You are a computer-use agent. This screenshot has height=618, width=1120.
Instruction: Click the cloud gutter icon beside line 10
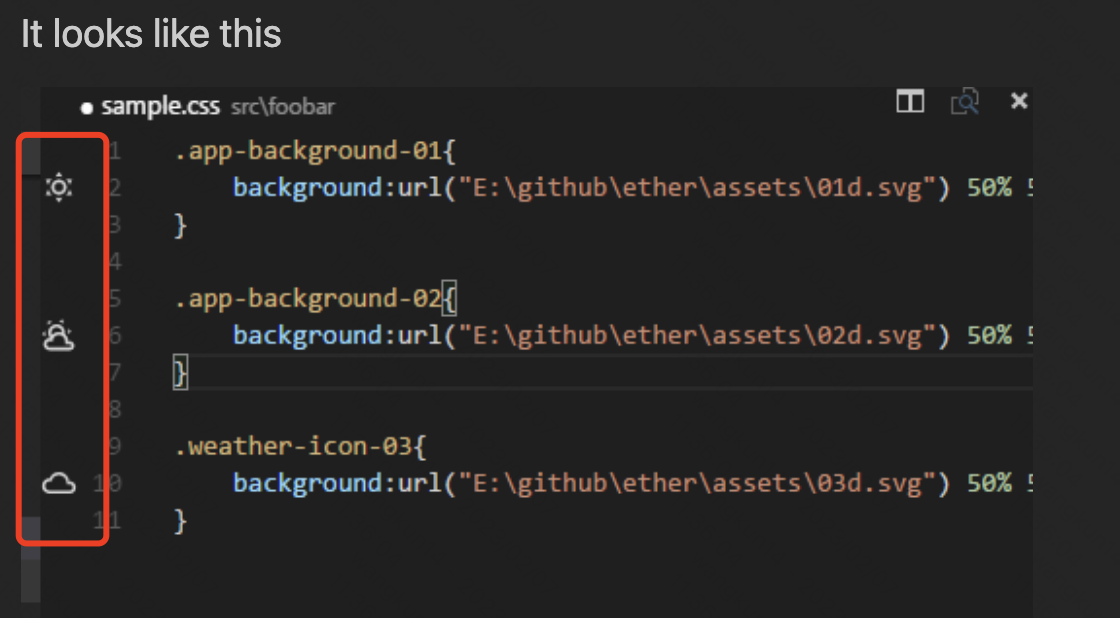(59, 484)
